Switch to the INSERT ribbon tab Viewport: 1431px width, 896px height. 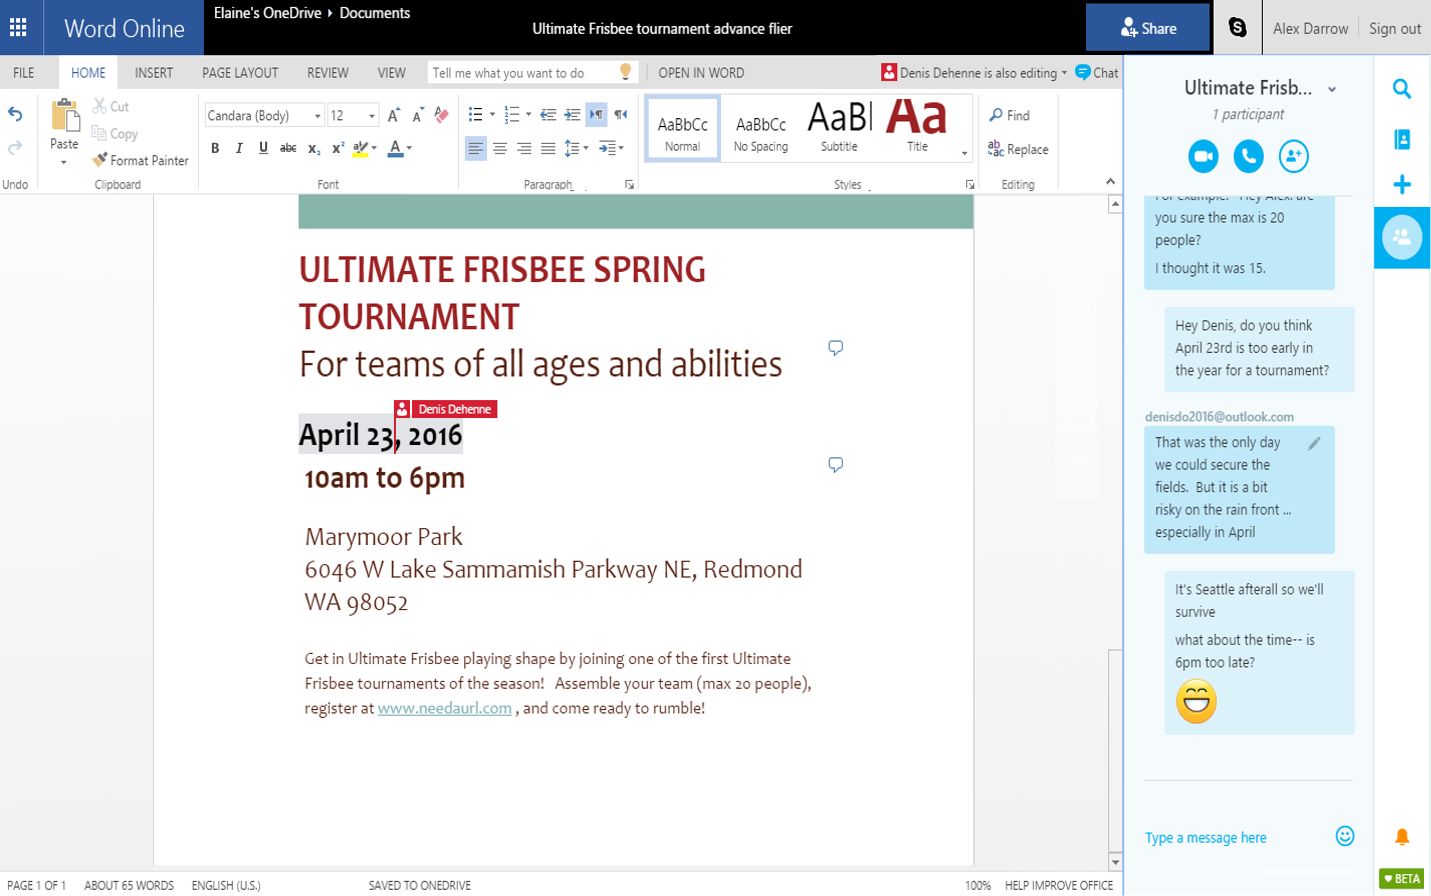pyautogui.click(x=153, y=73)
